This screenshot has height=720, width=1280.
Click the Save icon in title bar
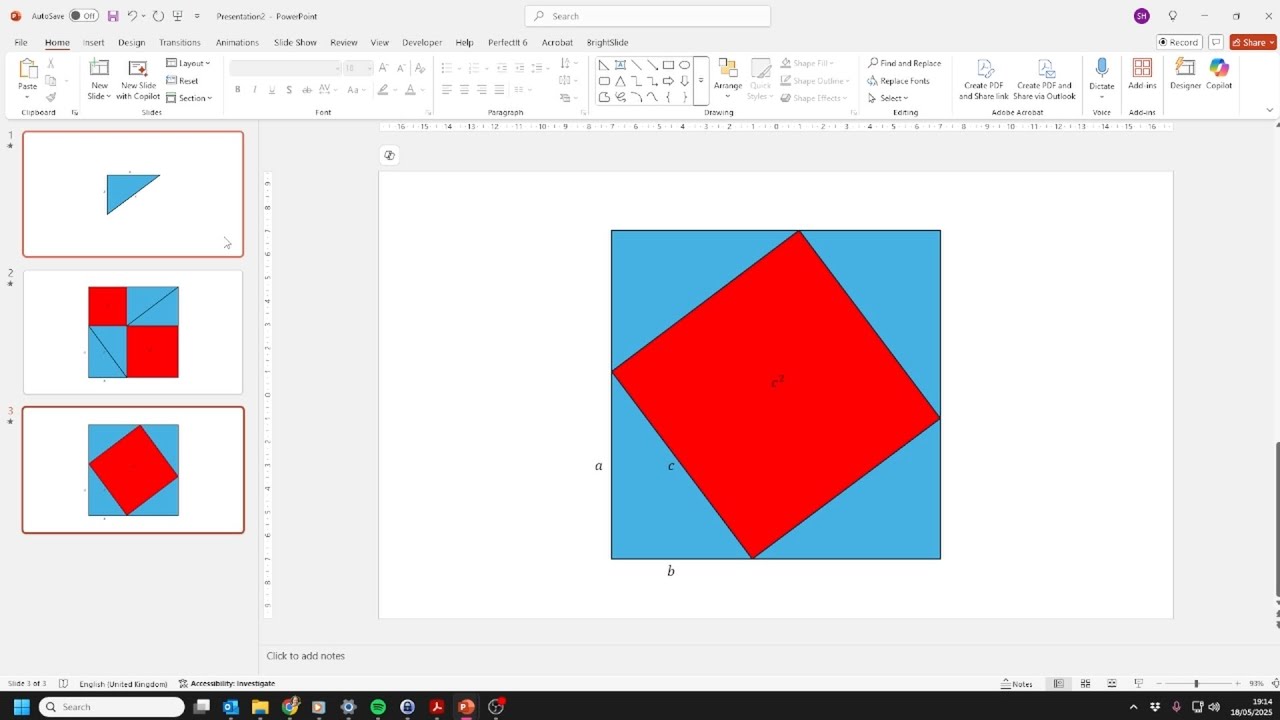113,16
